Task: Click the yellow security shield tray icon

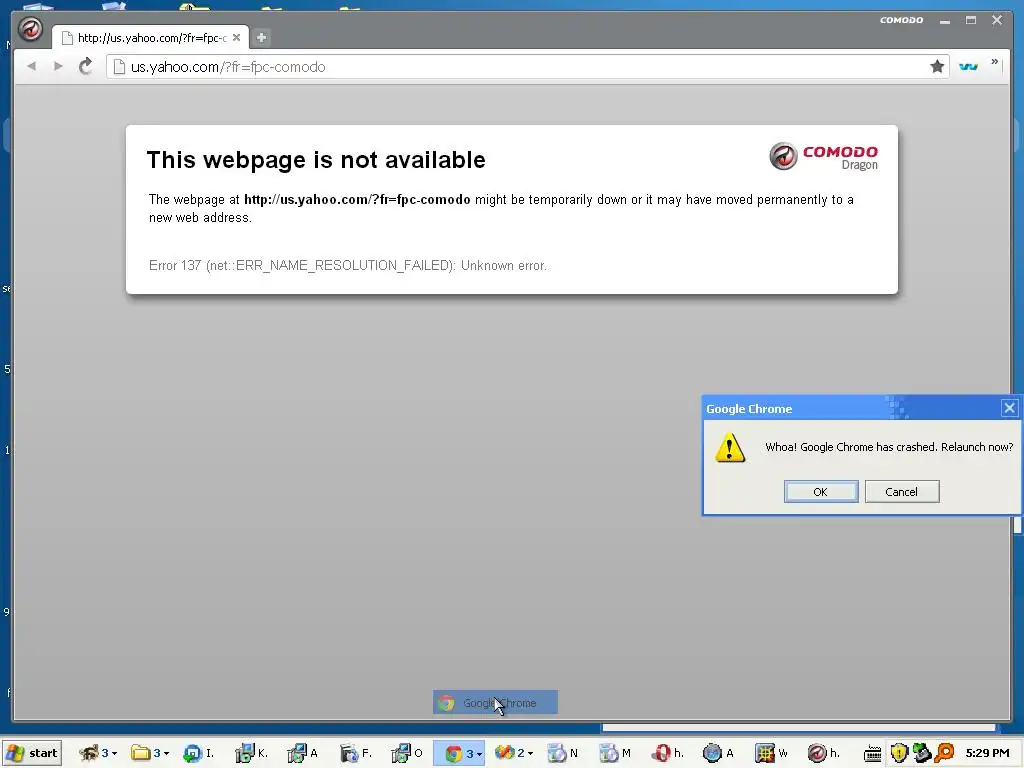Action: 899,753
